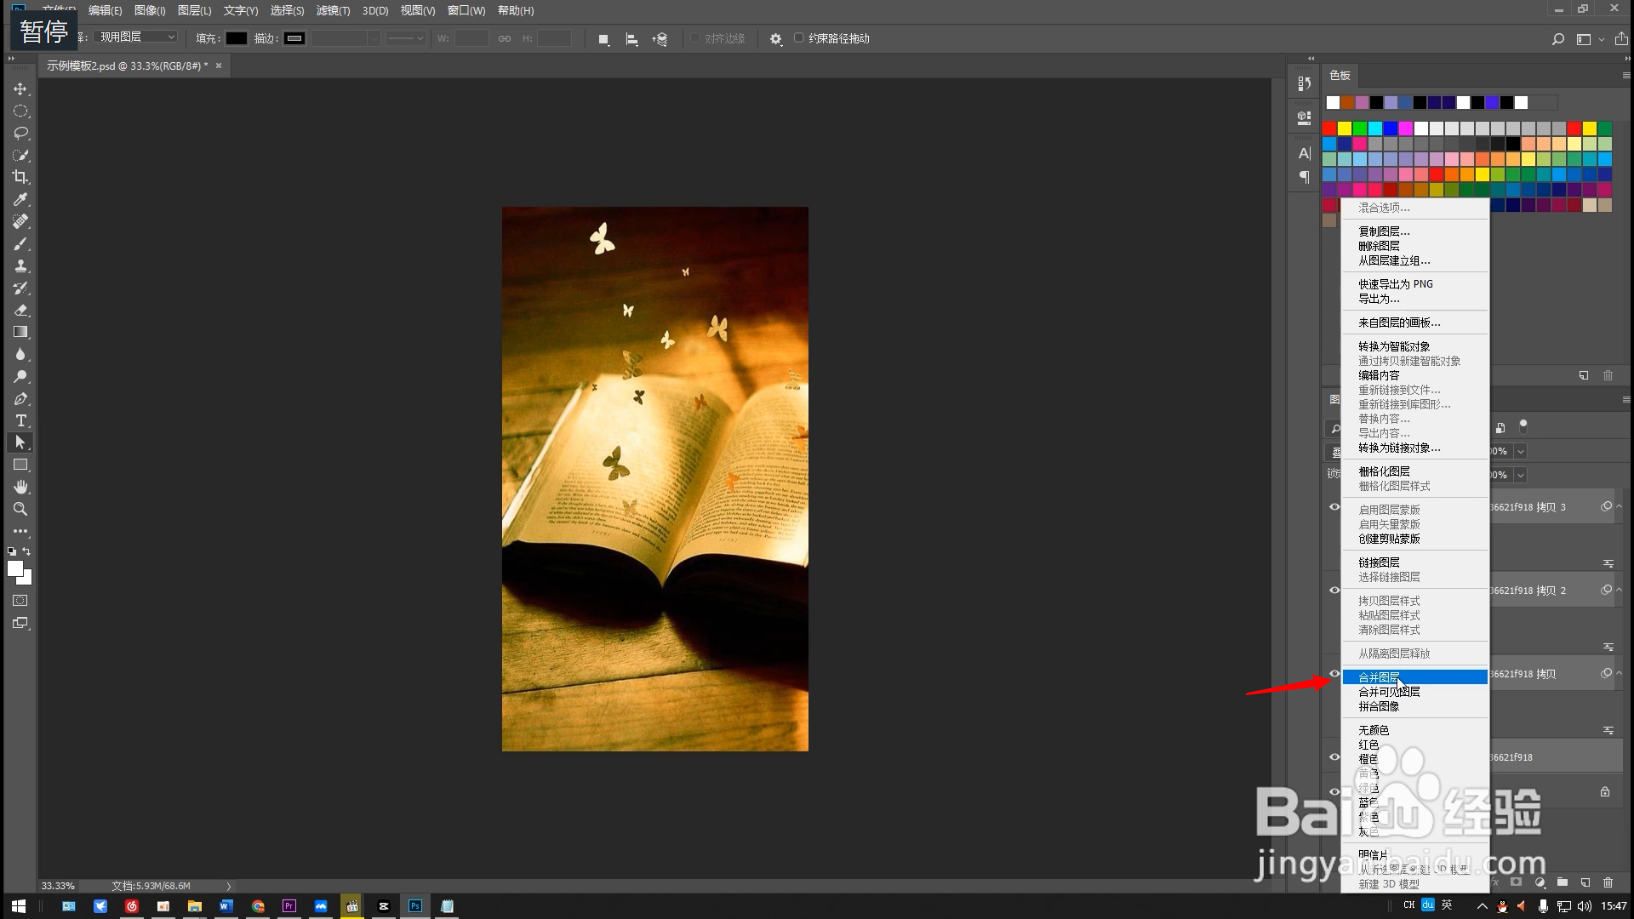This screenshot has width=1634, height=919.
Task: Click create new layer icon in Layers panel
Action: pyautogui.click(x=1585, y=882)
